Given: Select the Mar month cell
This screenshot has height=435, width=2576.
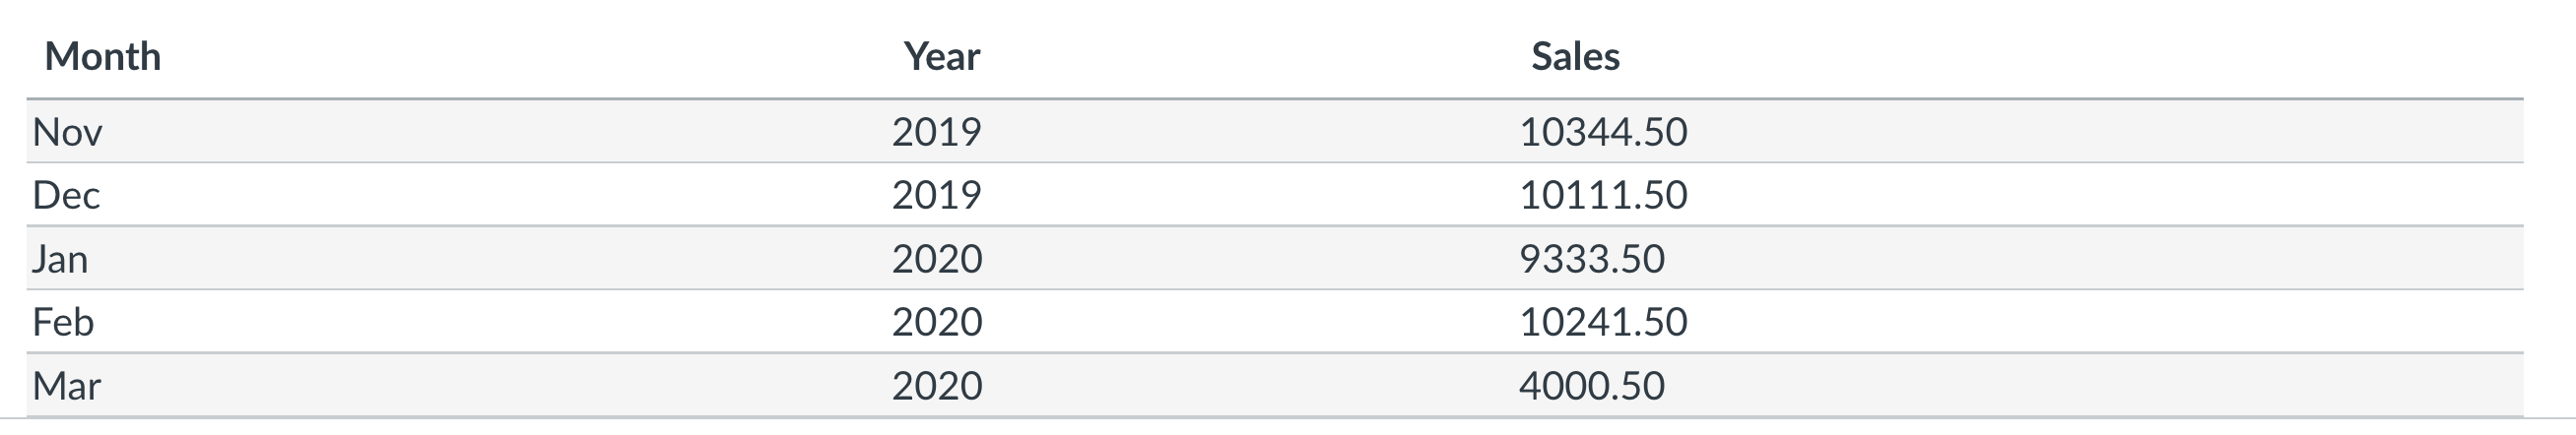Looking at the screenshot, I should tap(66, 386).
